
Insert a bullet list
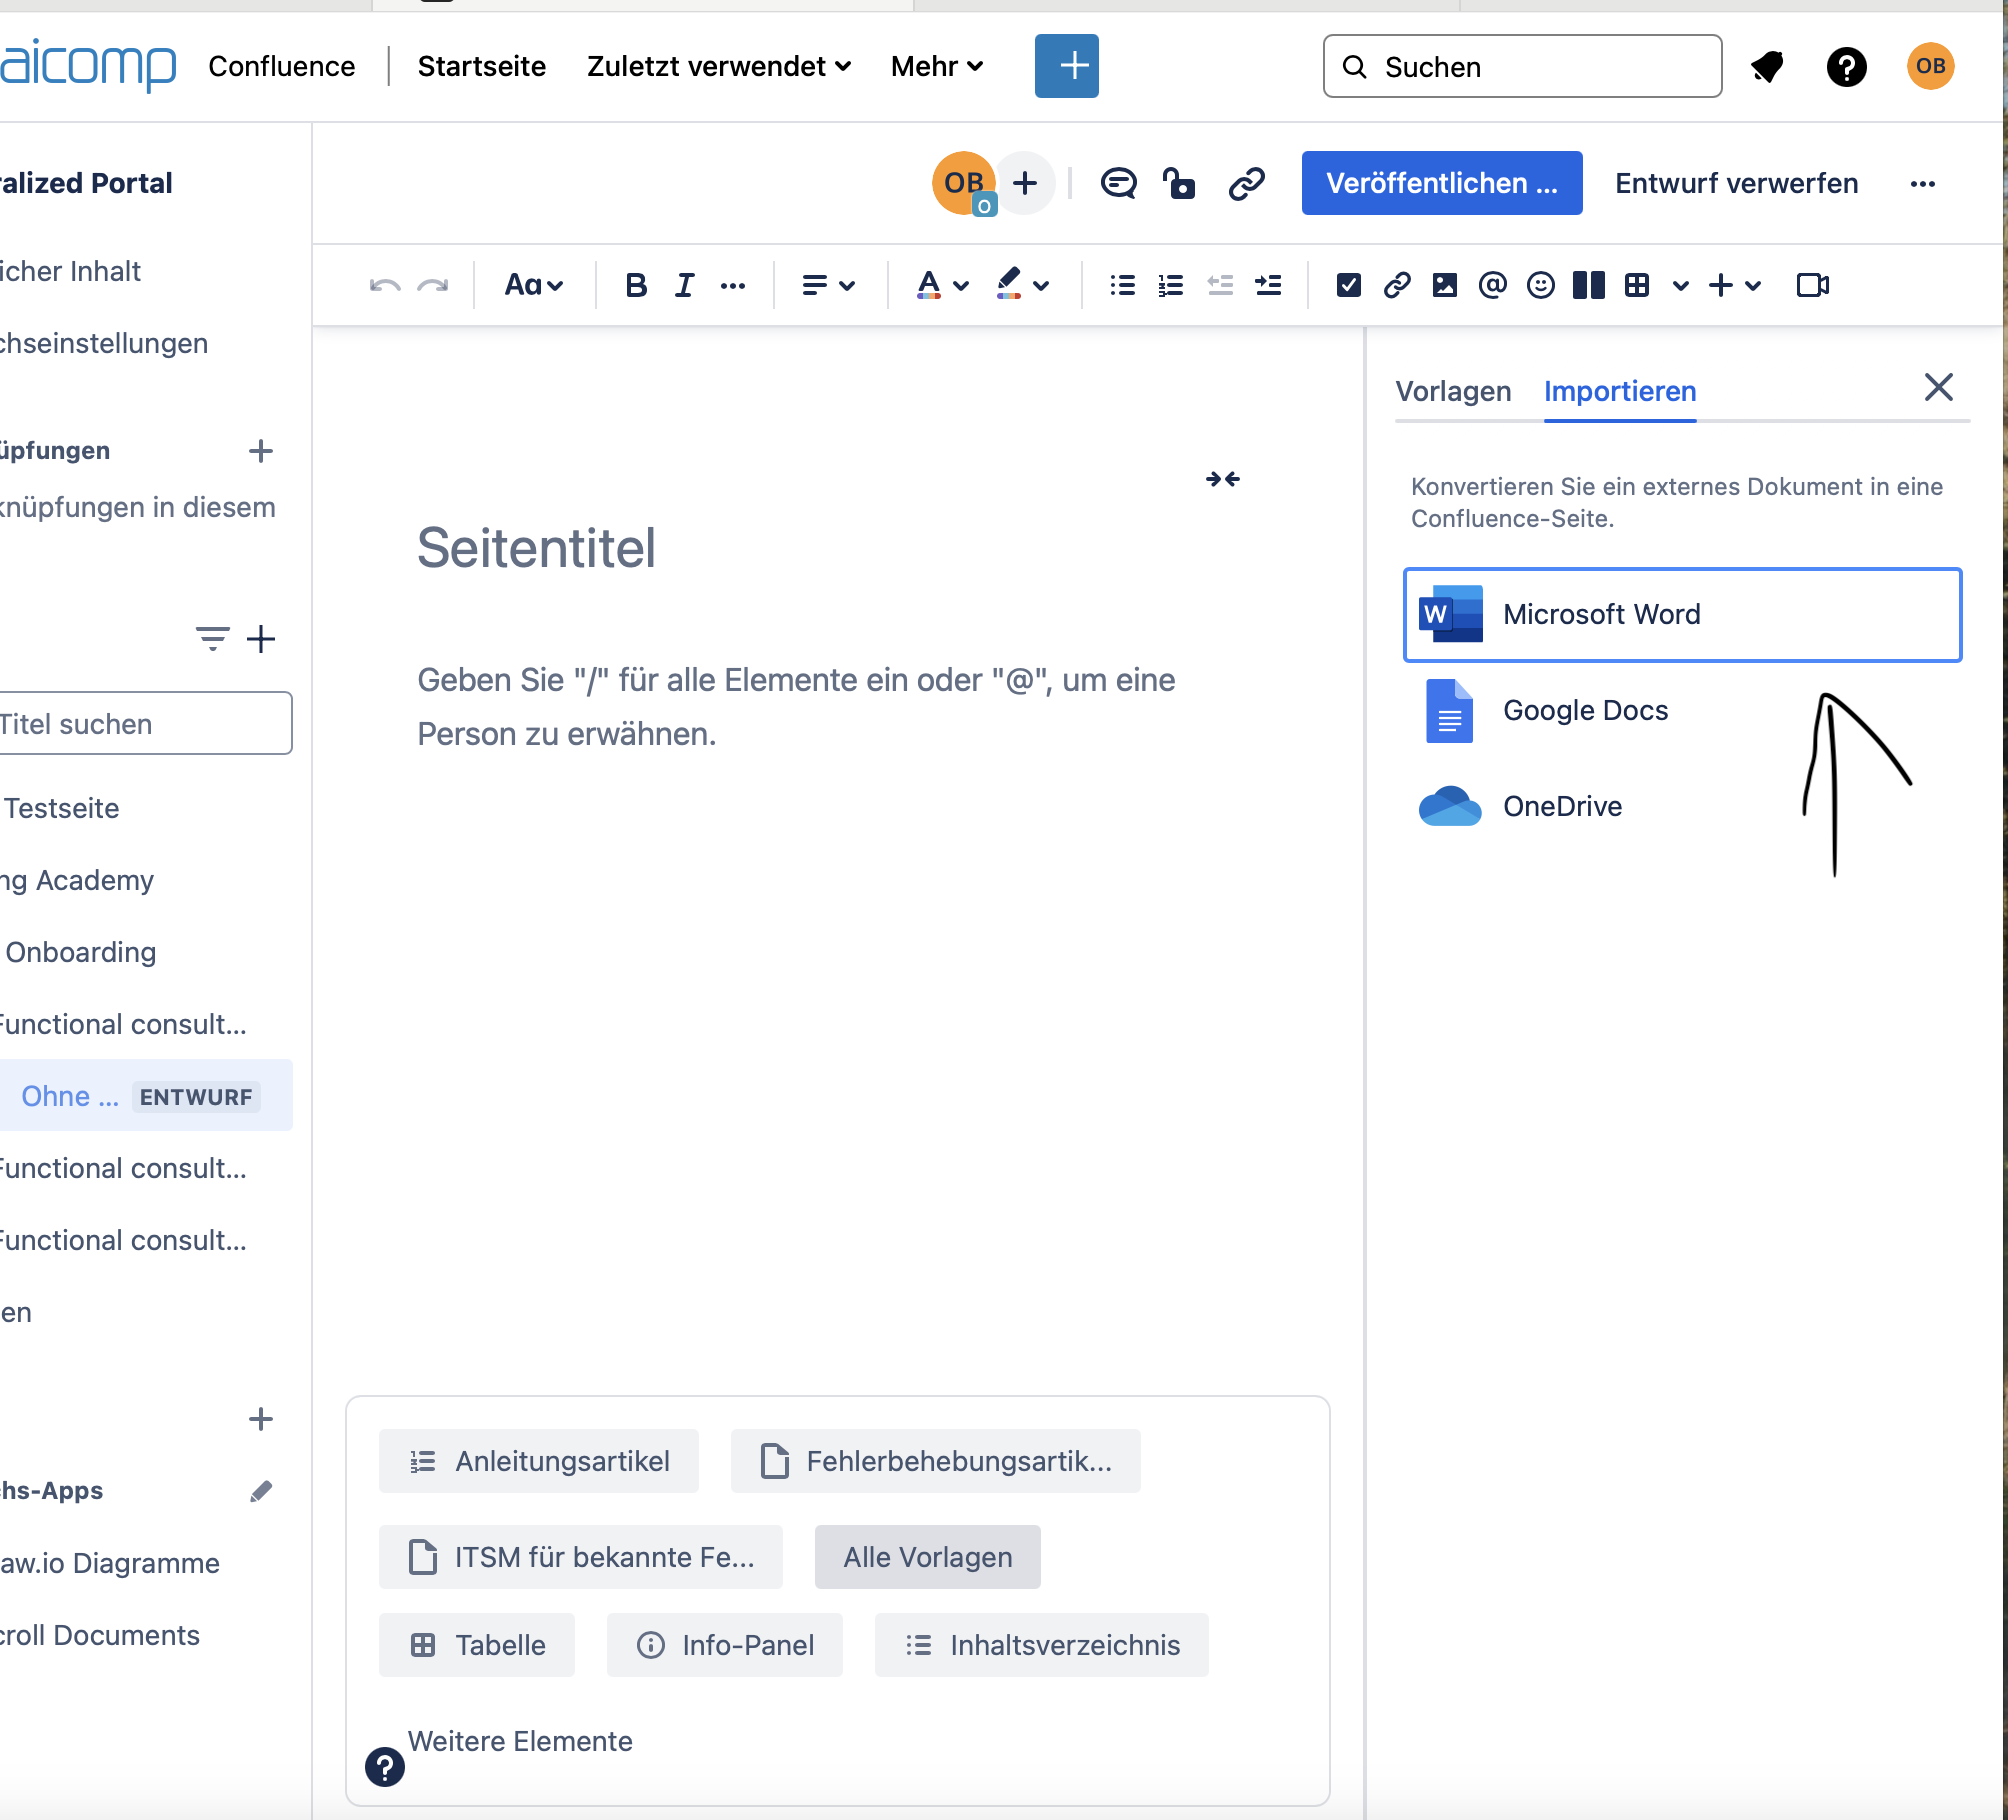1122,286
